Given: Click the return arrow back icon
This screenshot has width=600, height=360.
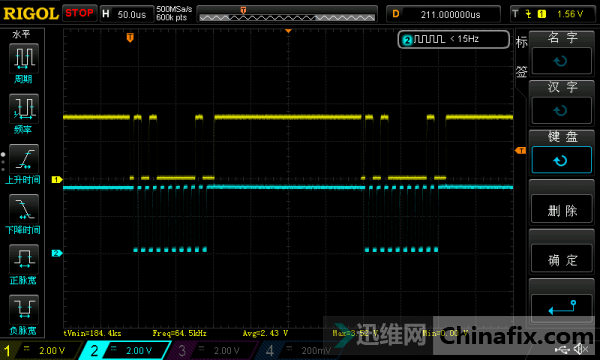Looking at the screenshot, I should pos(561,307).
